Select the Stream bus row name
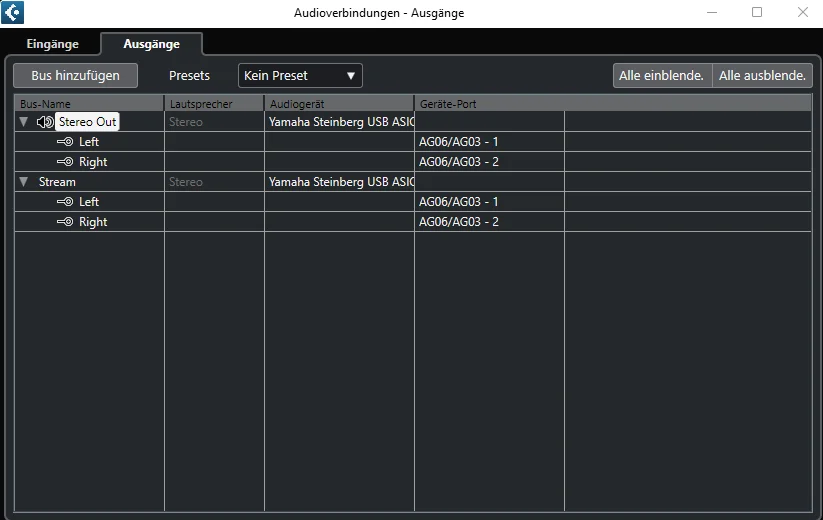The width and height of the screenshot is (823, 520). 57,182
